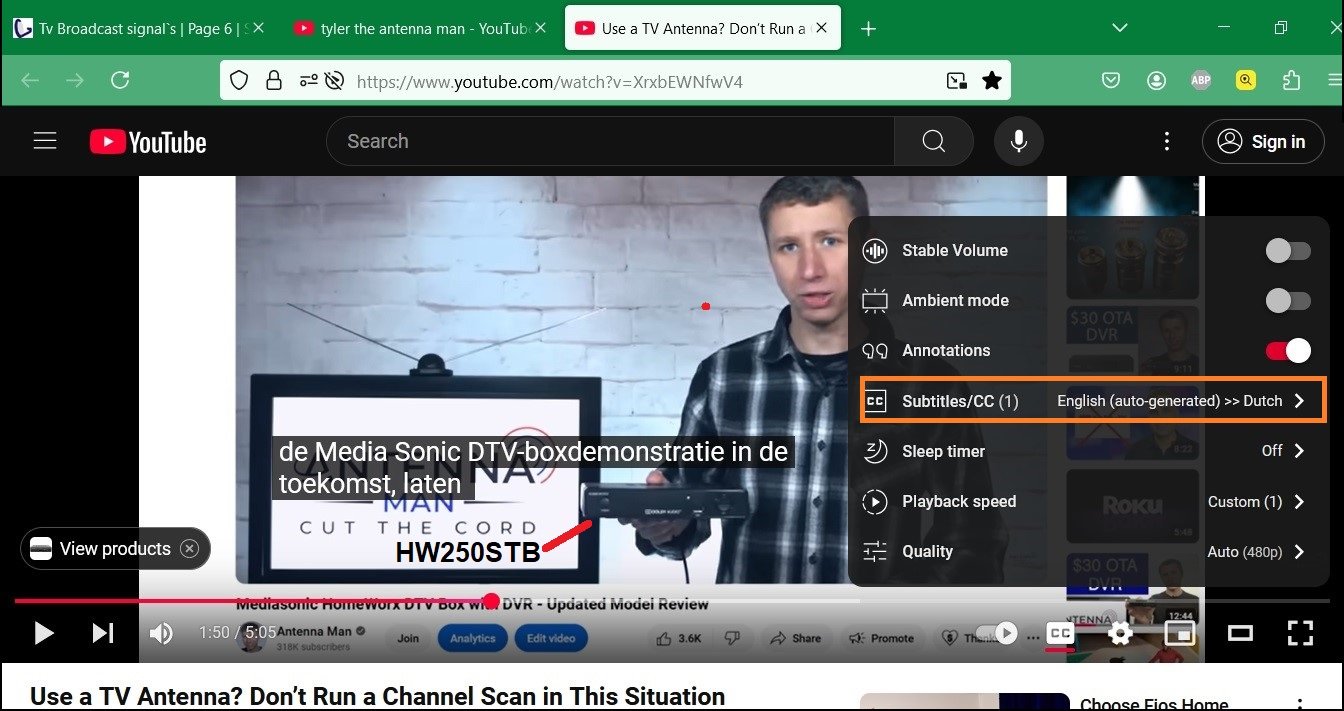The height and width of the screenshot is (711, 1344).
Task: Reload the page
Action: (x=120, y=80)
